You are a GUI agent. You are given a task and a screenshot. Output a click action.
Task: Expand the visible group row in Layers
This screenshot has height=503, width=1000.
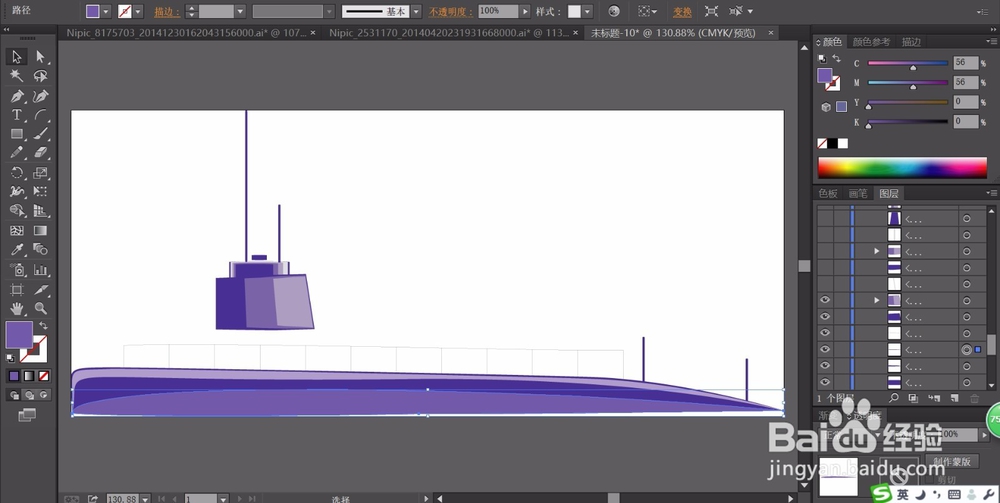(x=877, y=300)
